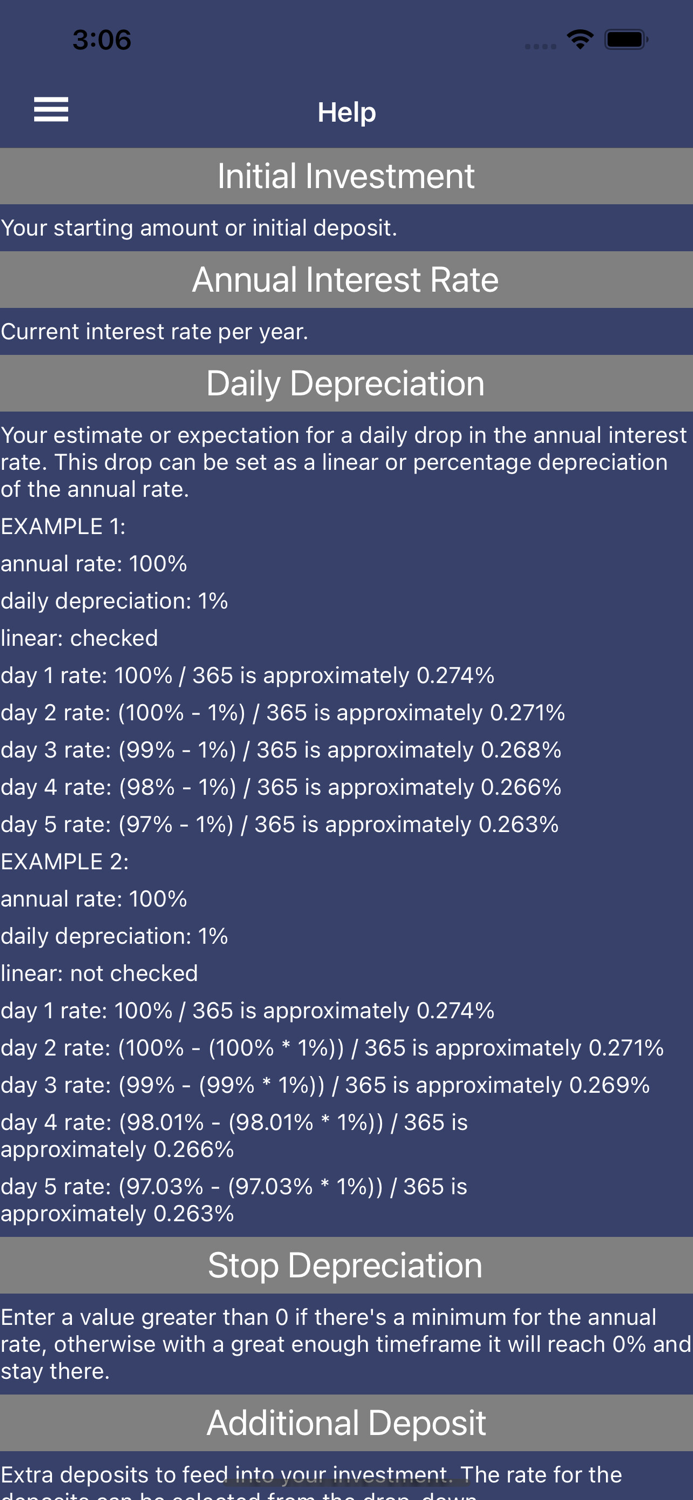Open the navigation hamburger menu
The height and width of the screenshot is (1500, 693).
pyautogui.click(x=50, y=110)
